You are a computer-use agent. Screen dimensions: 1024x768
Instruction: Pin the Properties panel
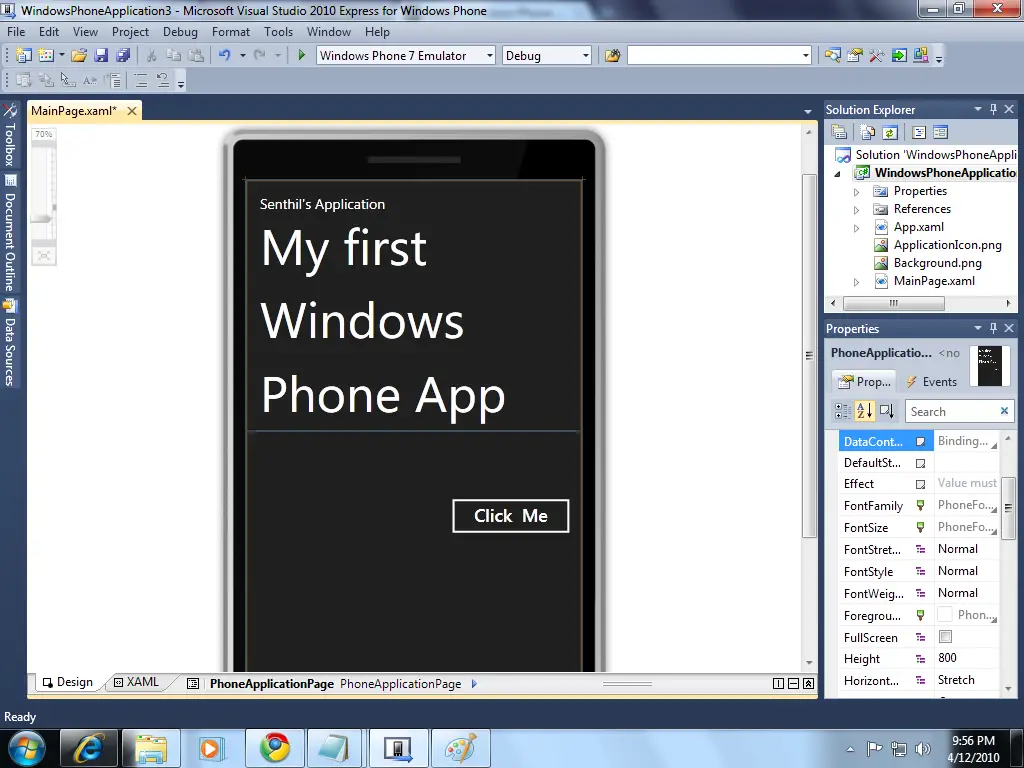pyautogui.click(x=993, y=328)
